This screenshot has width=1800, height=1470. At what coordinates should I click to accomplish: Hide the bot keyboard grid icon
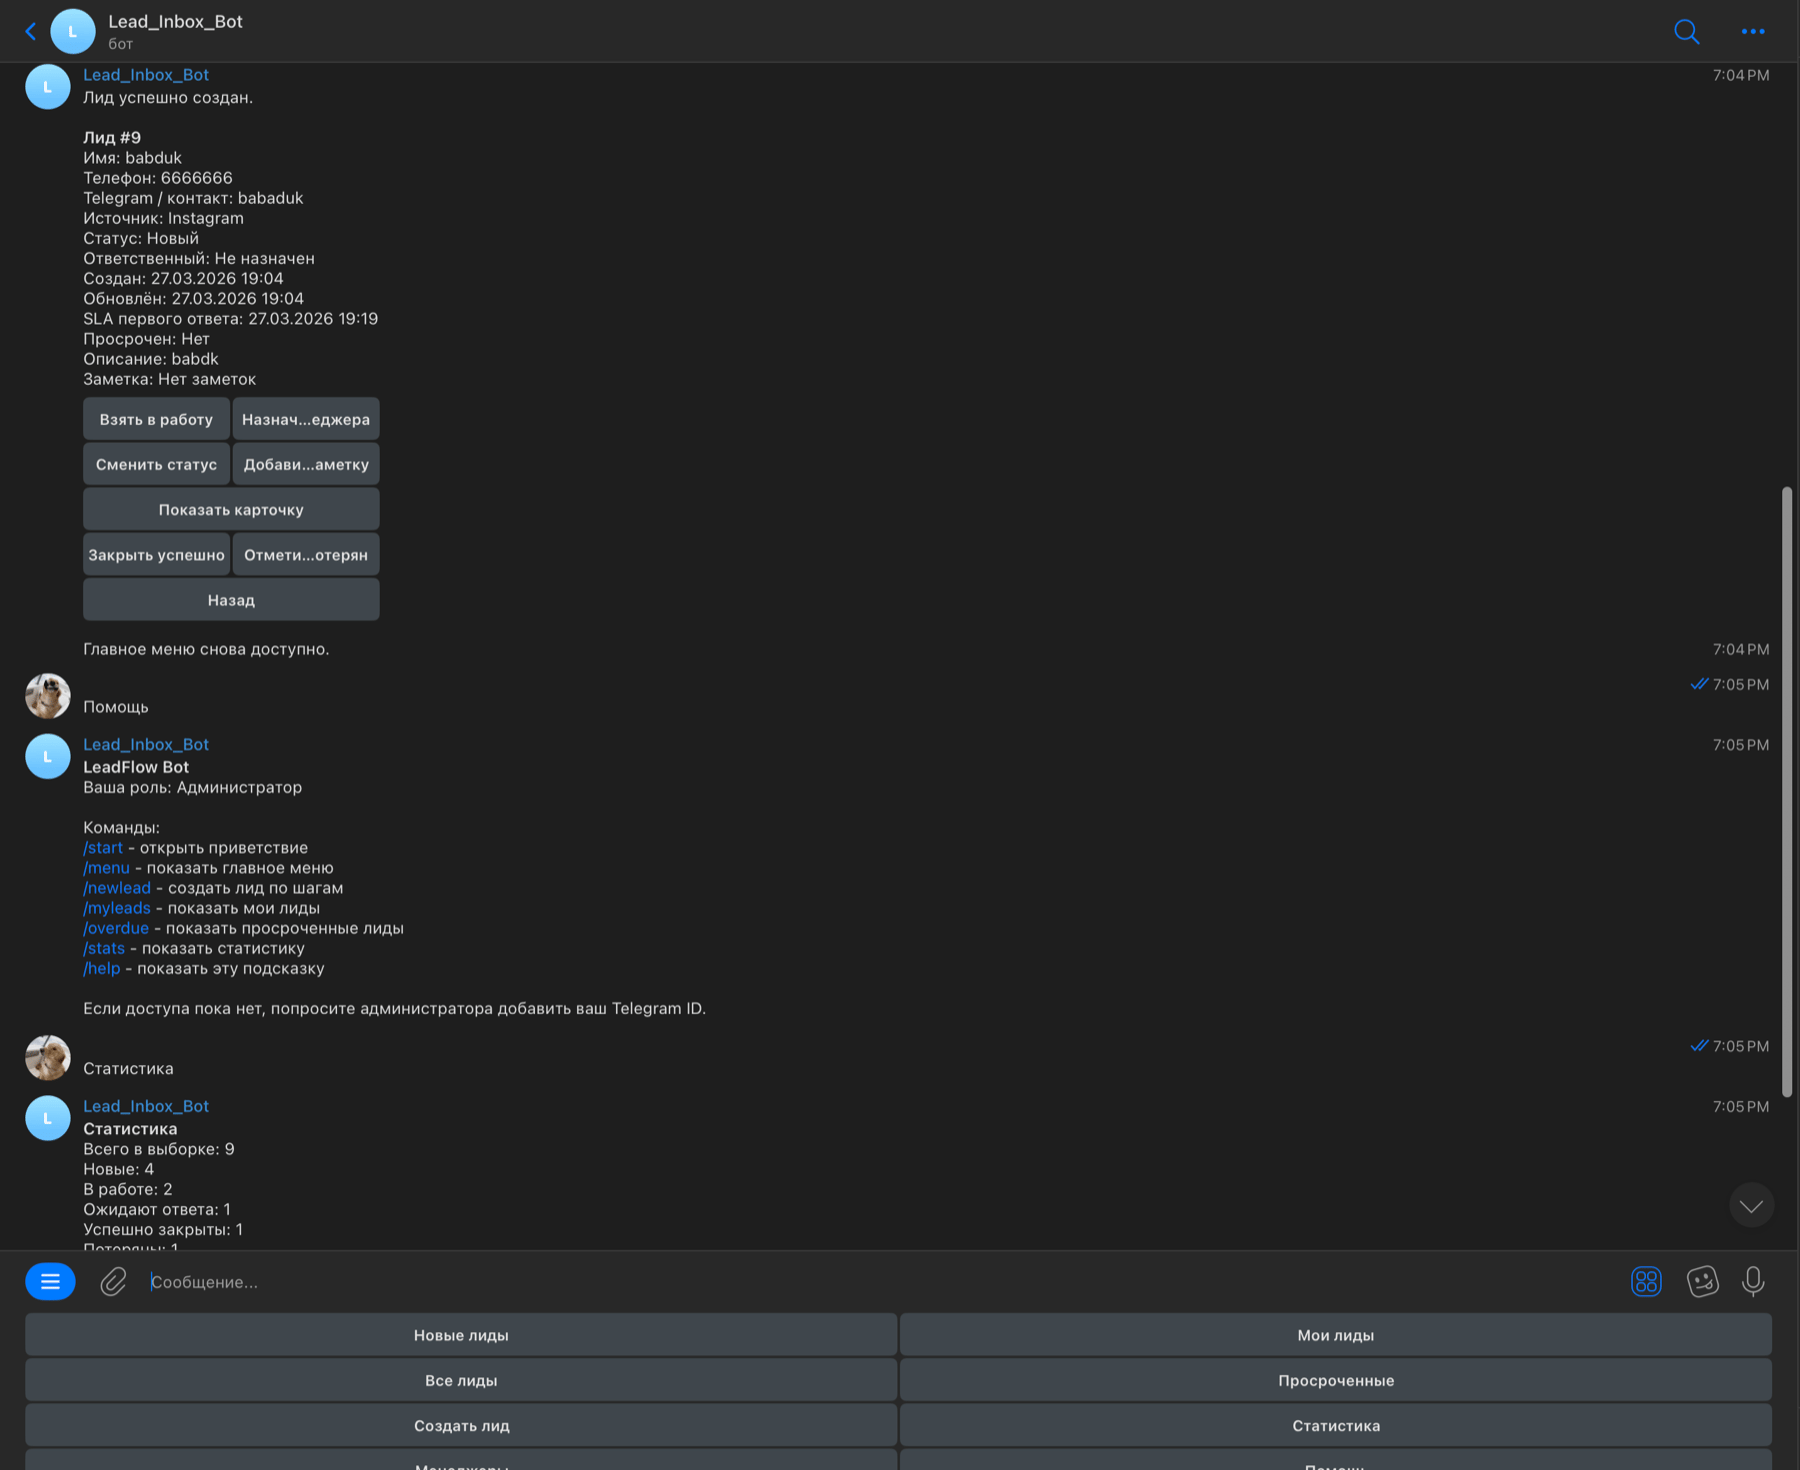click(1646, 1281)
